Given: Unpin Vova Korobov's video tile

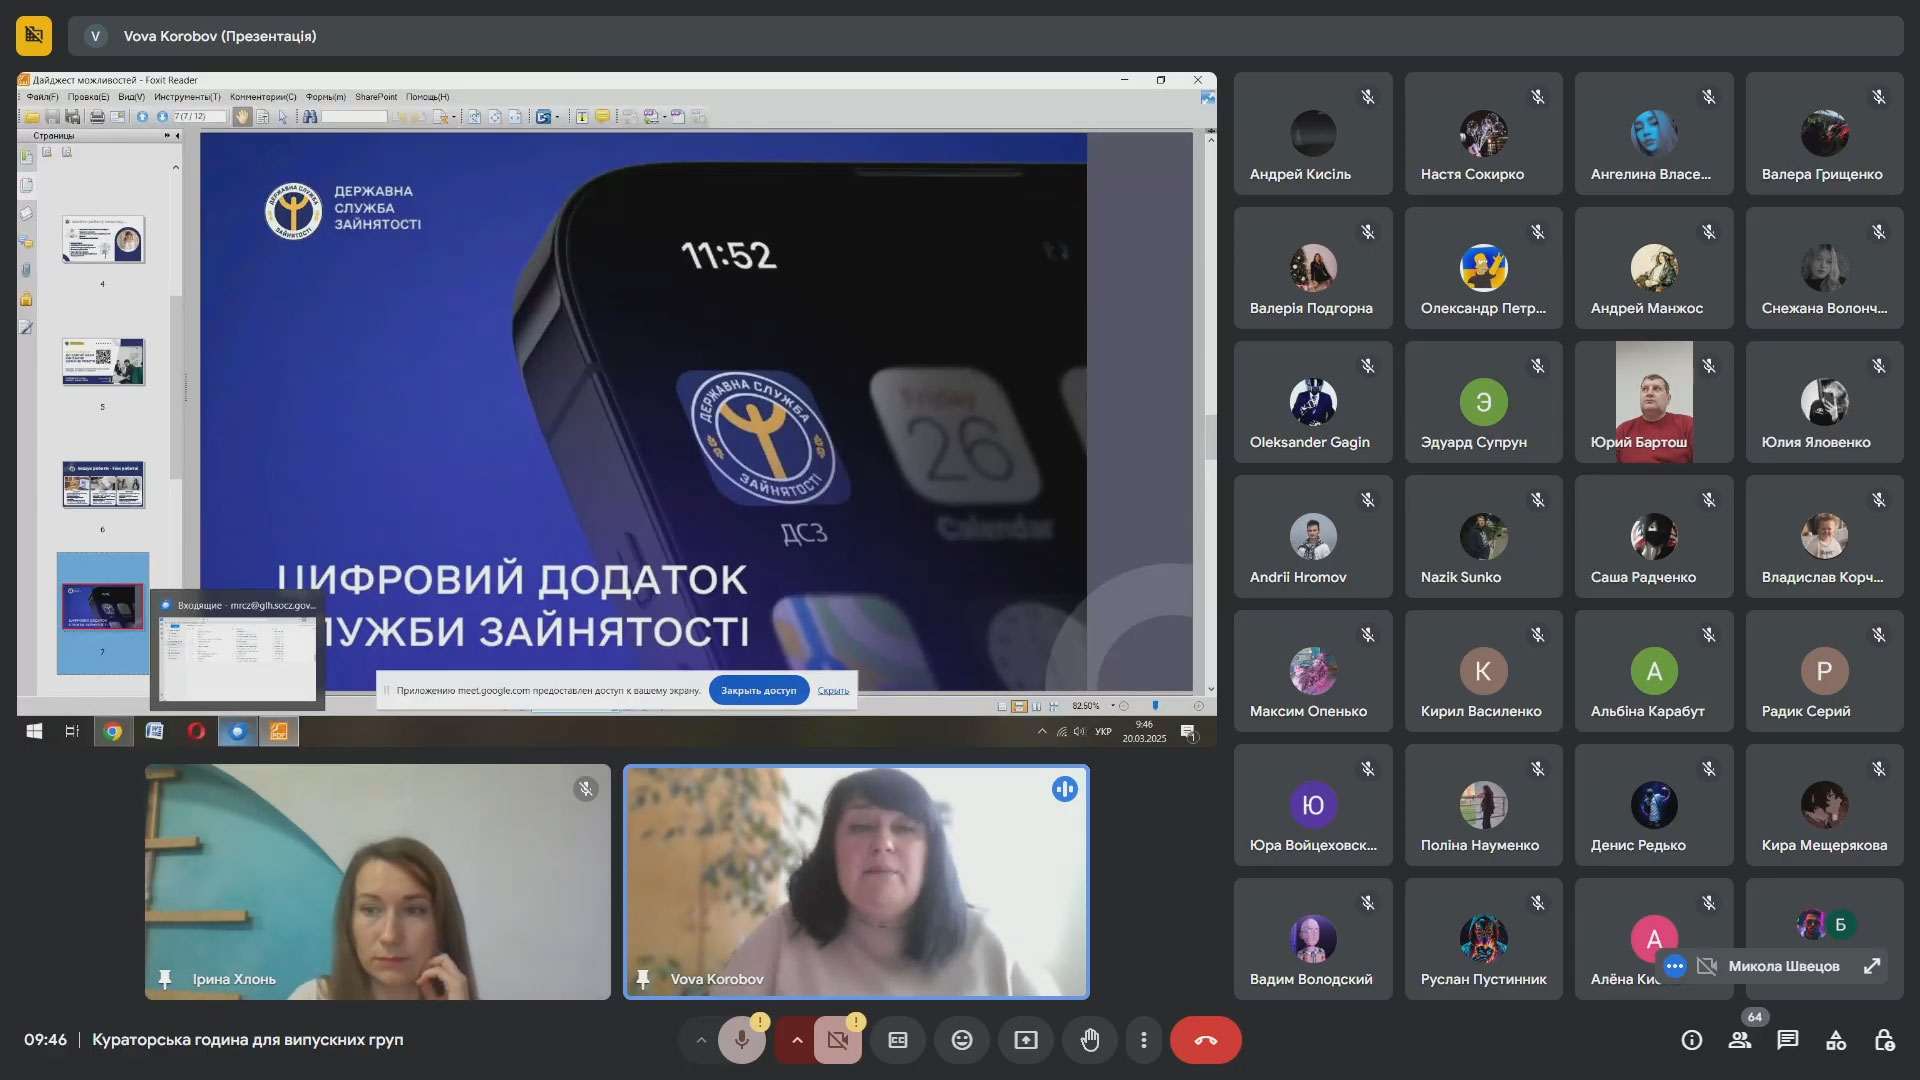Looking at the screenshot, I should point(643,979).
